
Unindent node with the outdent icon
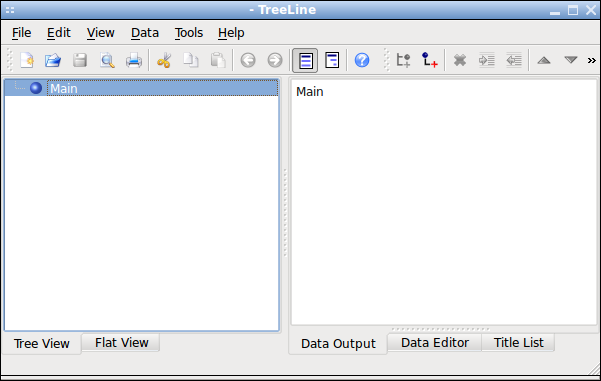pos(514,60)
